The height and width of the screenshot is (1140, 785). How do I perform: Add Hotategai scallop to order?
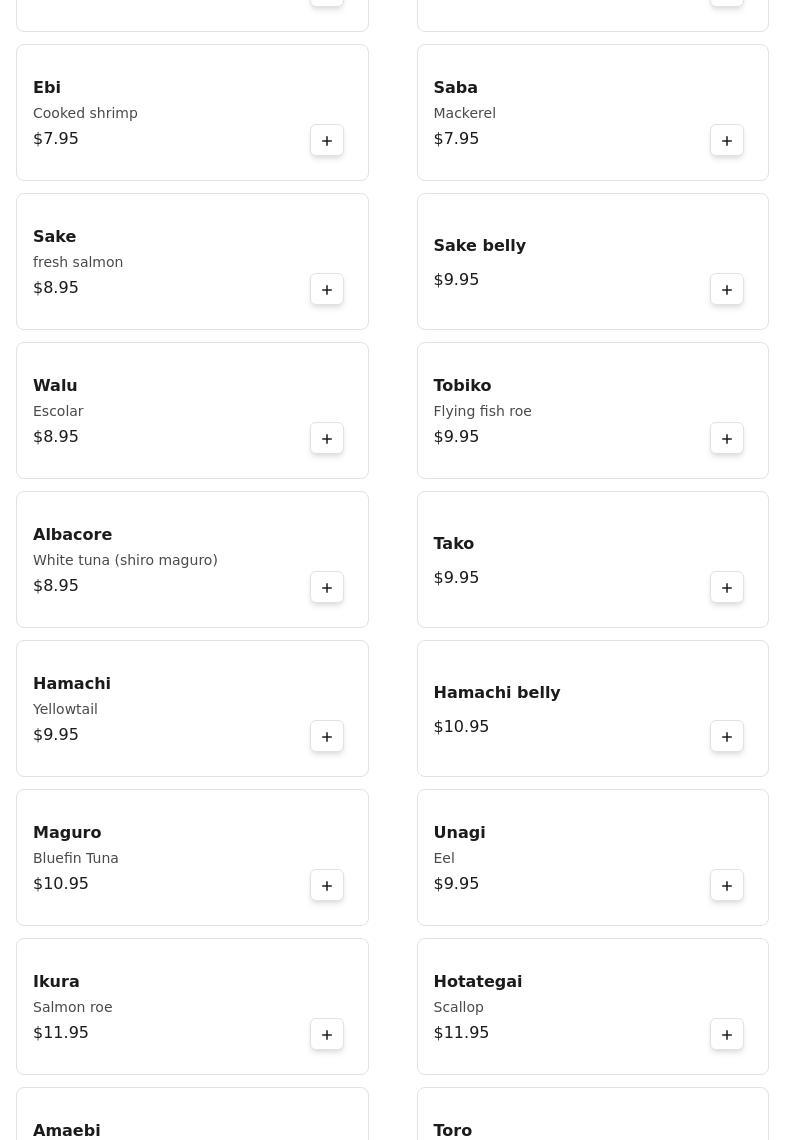click(x=727, y=1035)
